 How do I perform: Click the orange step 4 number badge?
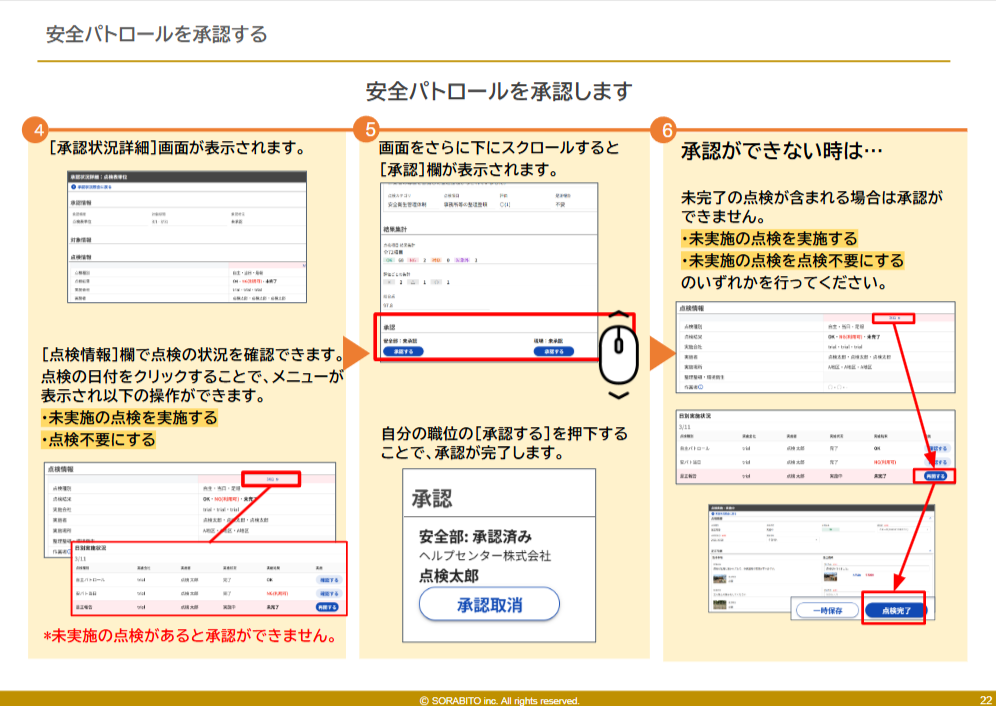38,131
